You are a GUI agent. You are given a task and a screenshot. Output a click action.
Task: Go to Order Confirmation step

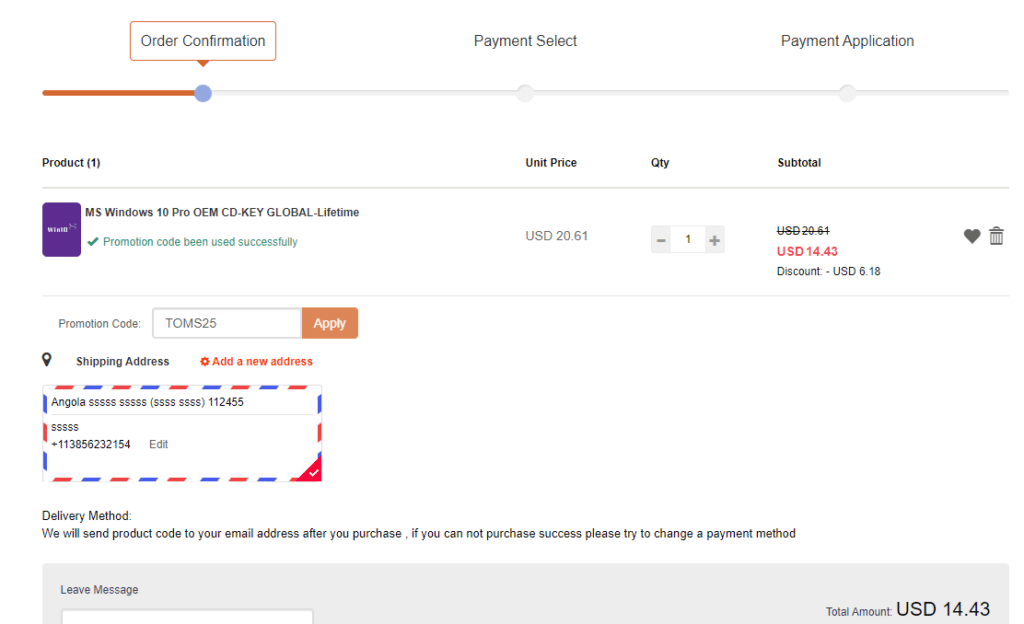pos(203,41)
